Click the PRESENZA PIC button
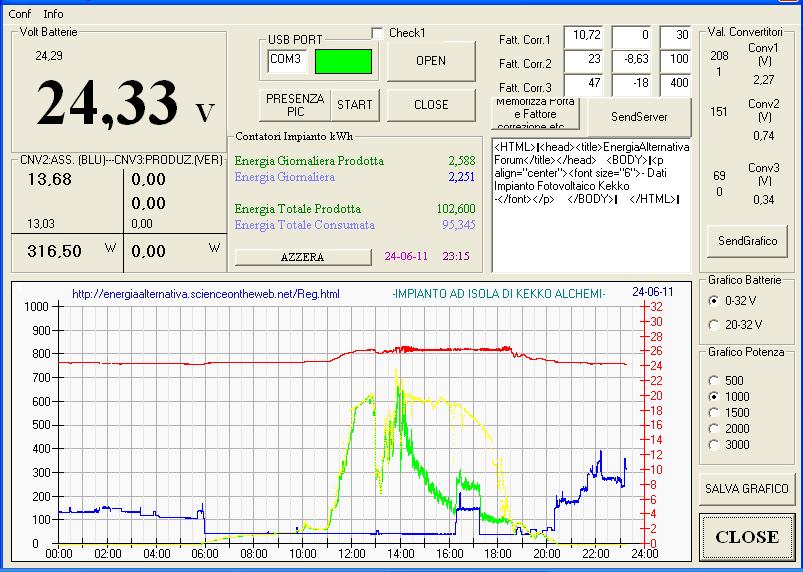The height and width of the screenshot is (572, 803). (295, 104)
